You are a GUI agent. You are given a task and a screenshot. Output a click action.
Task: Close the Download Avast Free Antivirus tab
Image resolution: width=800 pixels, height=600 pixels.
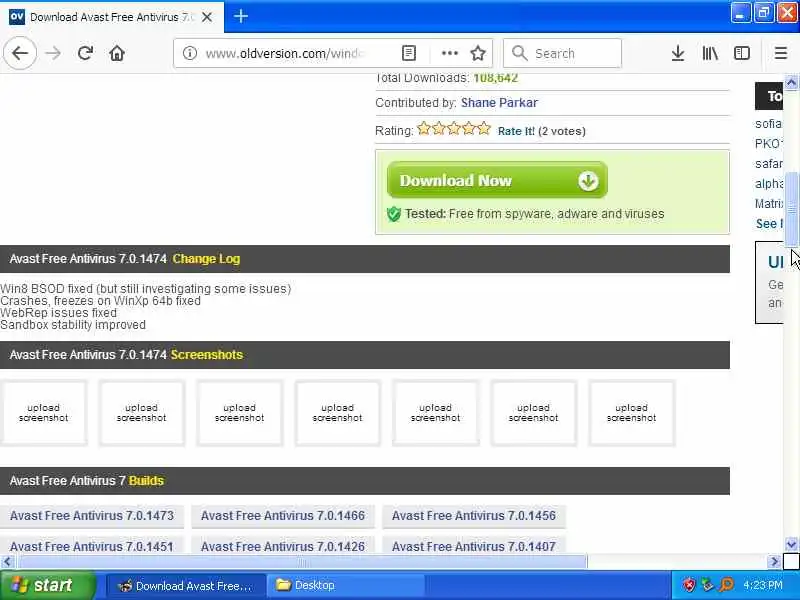click(207, 17)
